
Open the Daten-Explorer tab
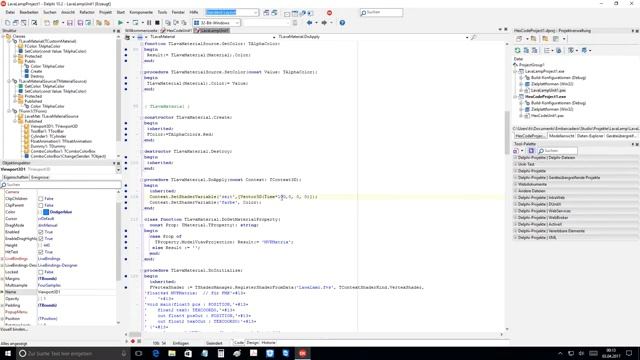click(590, 136)
